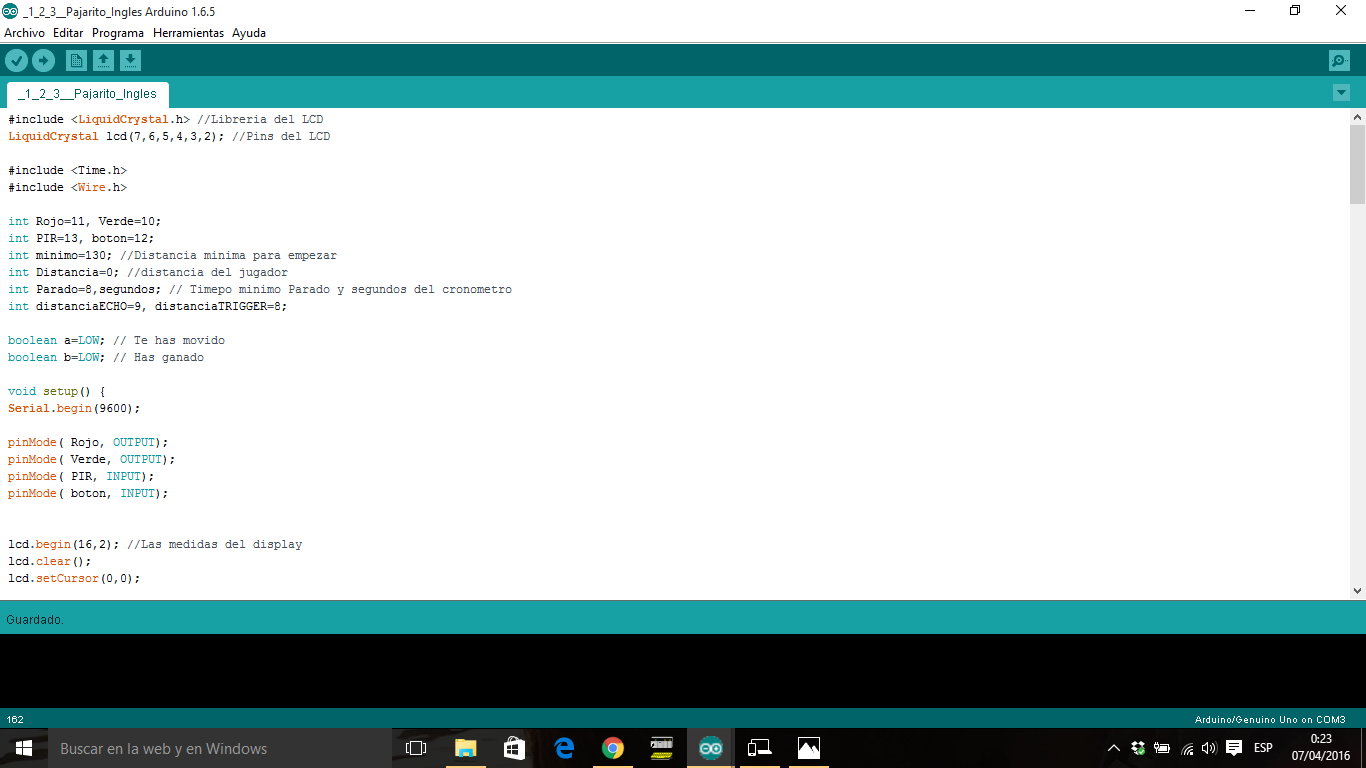The image size is (1366, 768).
Task: Launch Google Chrome from the taskbar
Action: coord(613,748)
